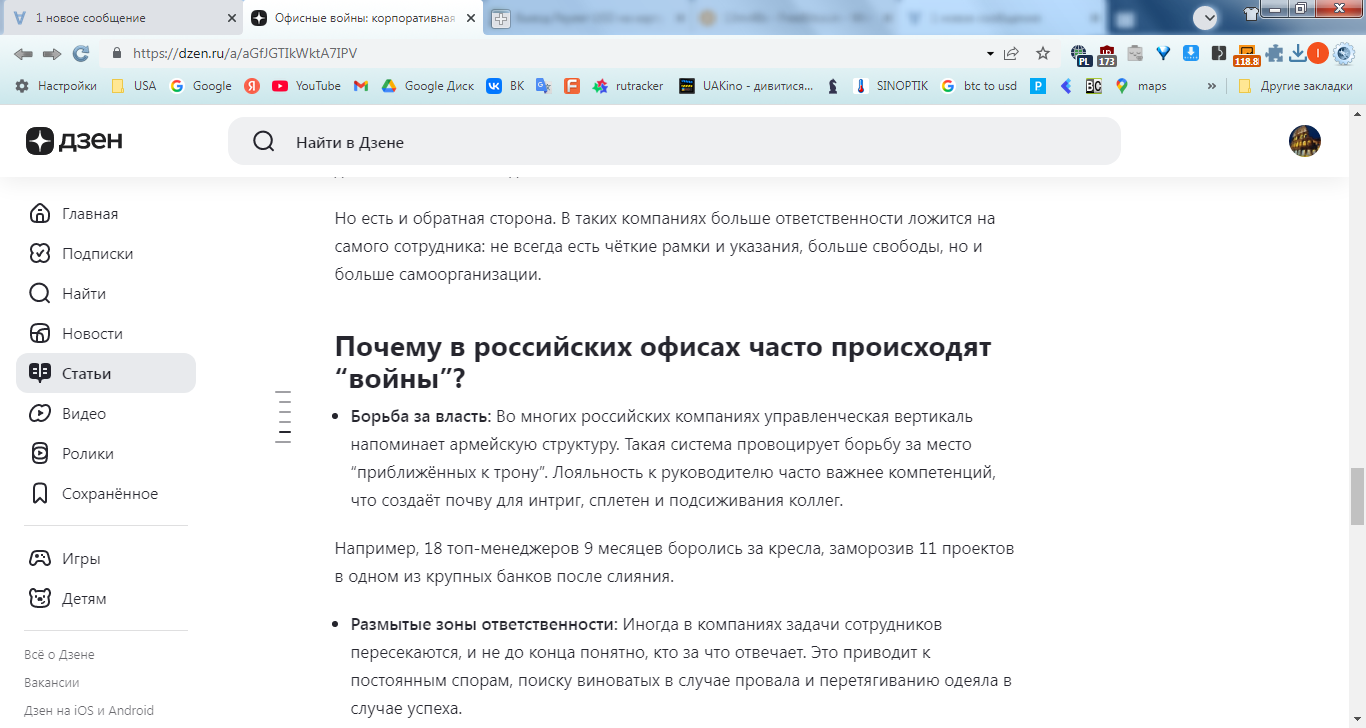Viewport: 1366px width, 728px height.
Task: Go forward using browser forward arrow
Action: click(x=52, y=53)
